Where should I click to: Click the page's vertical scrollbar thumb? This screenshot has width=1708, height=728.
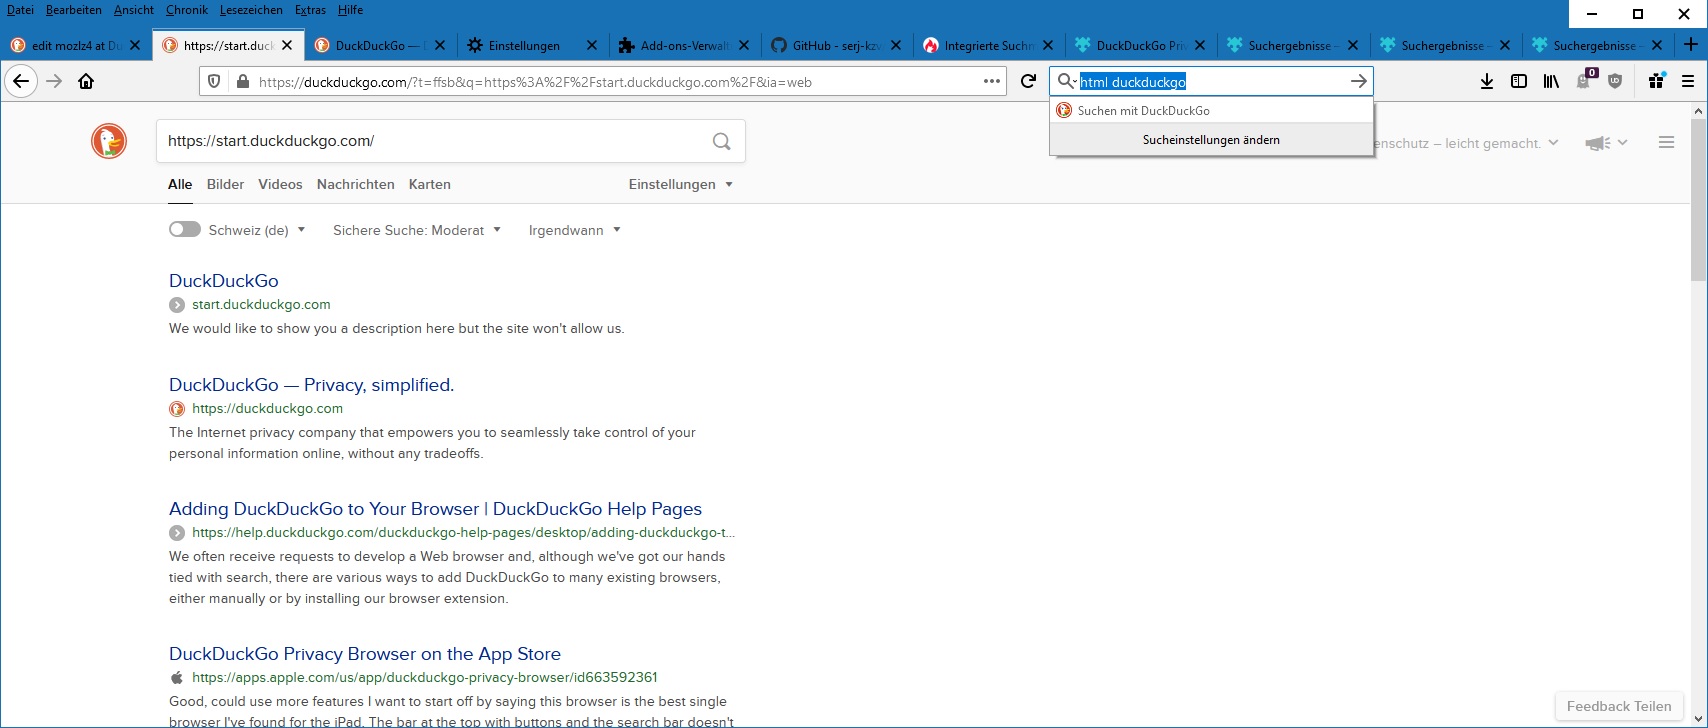(x=1698, y=200)
